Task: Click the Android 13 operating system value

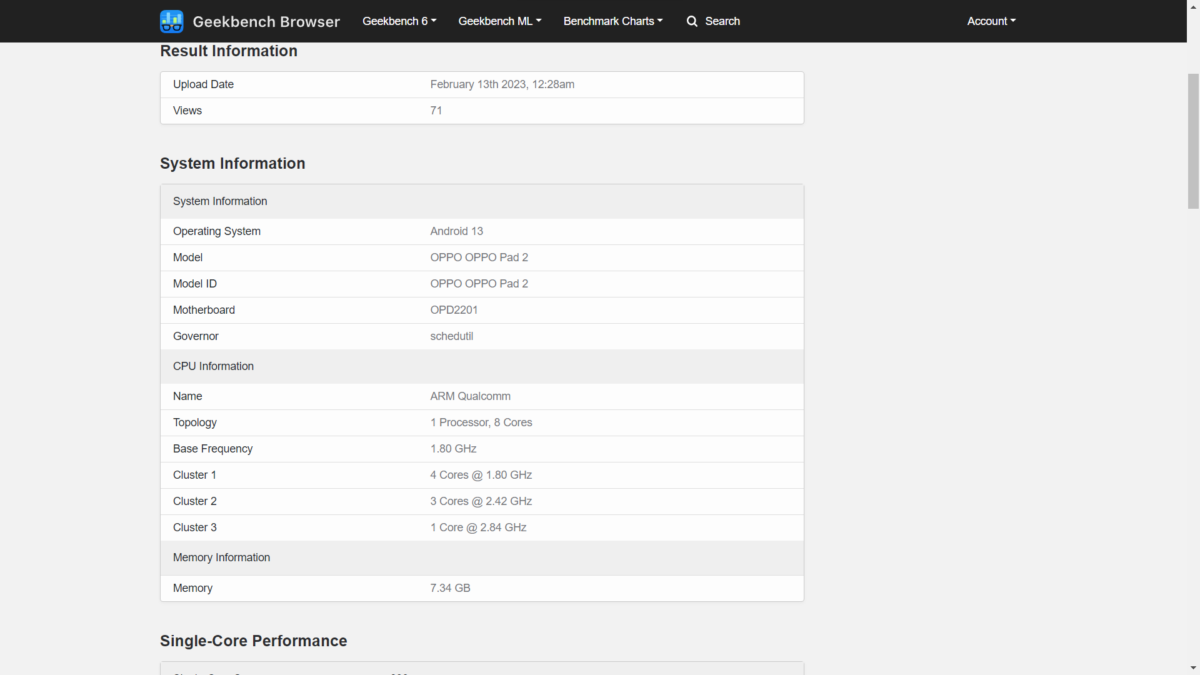Action: [456, 231]
